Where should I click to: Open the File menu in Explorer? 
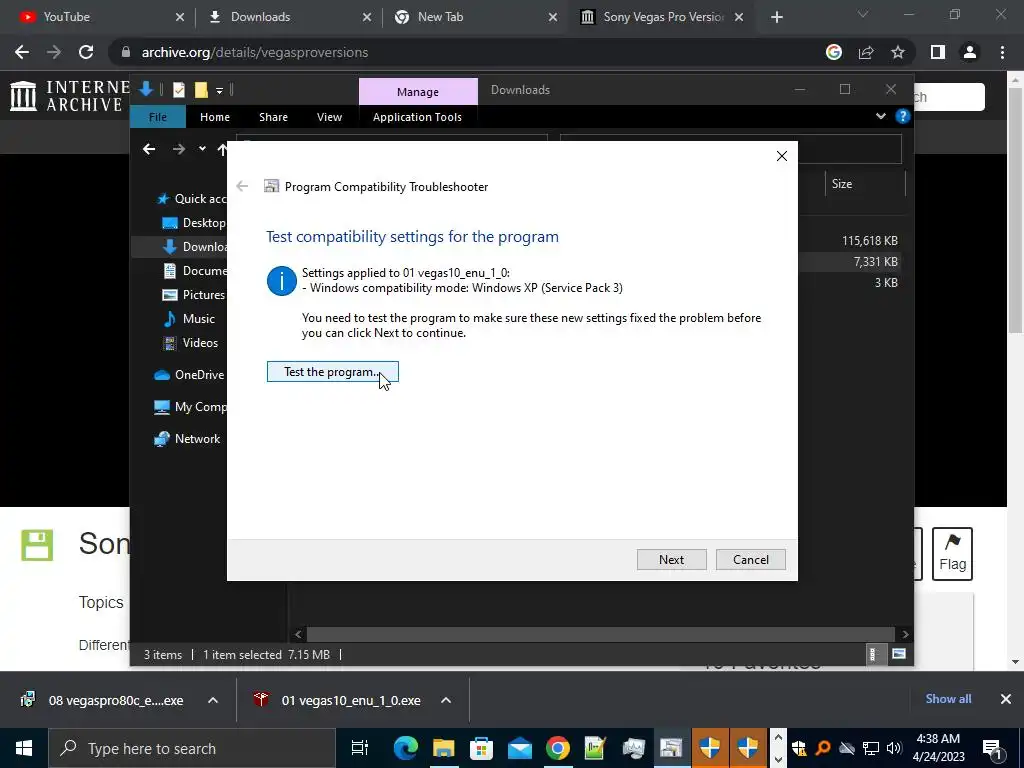pyautogui.click(x=157, y=117)
